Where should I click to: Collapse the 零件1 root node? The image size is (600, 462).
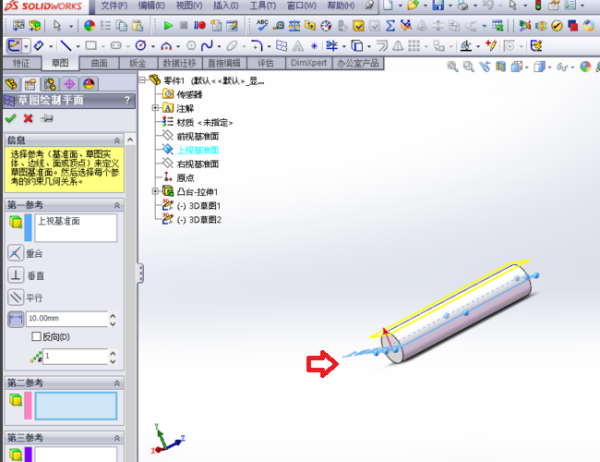(142, 80)
